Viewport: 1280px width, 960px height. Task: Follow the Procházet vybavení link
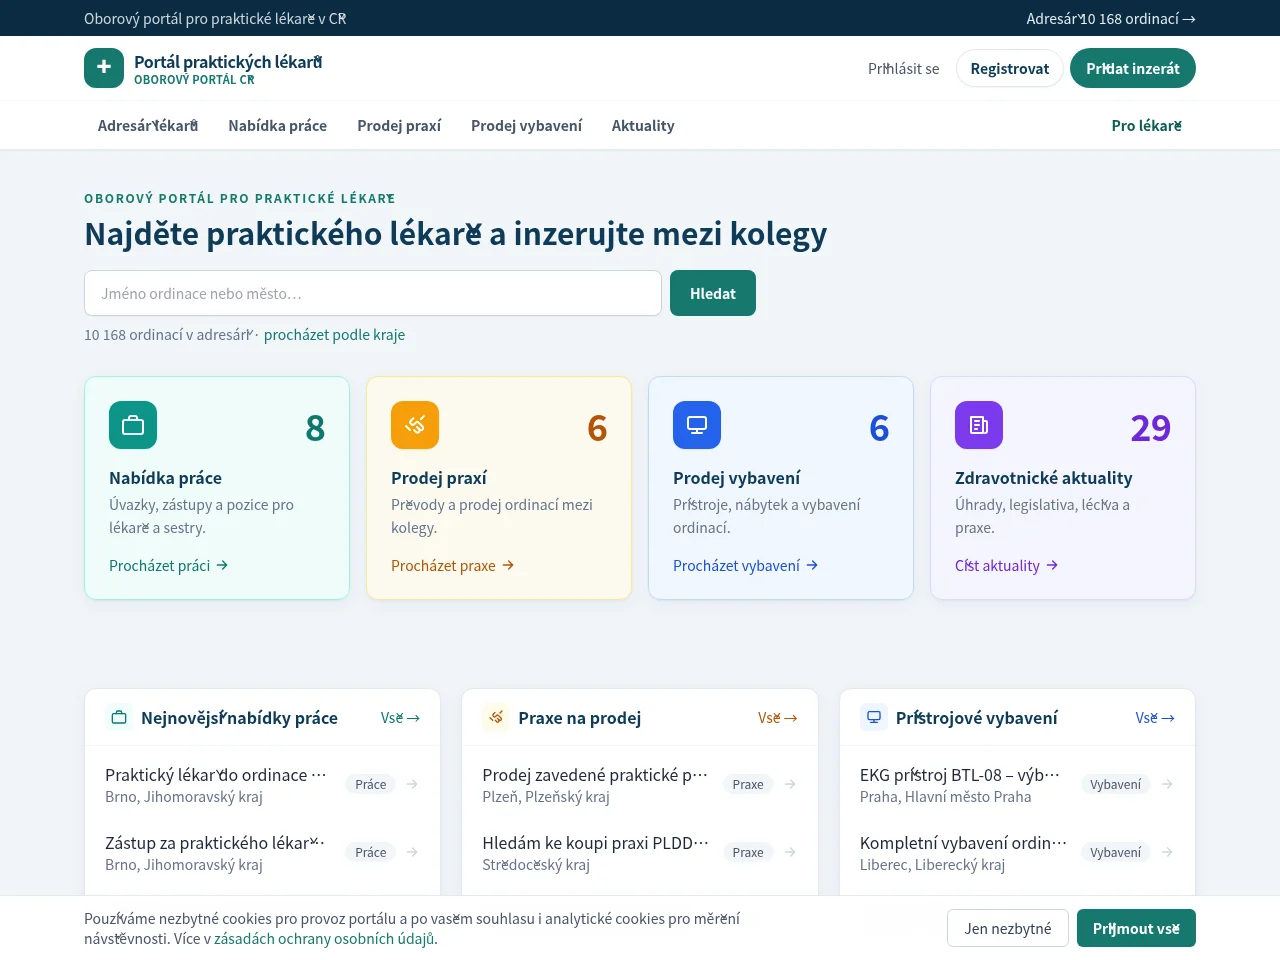(x=746, y=565)
